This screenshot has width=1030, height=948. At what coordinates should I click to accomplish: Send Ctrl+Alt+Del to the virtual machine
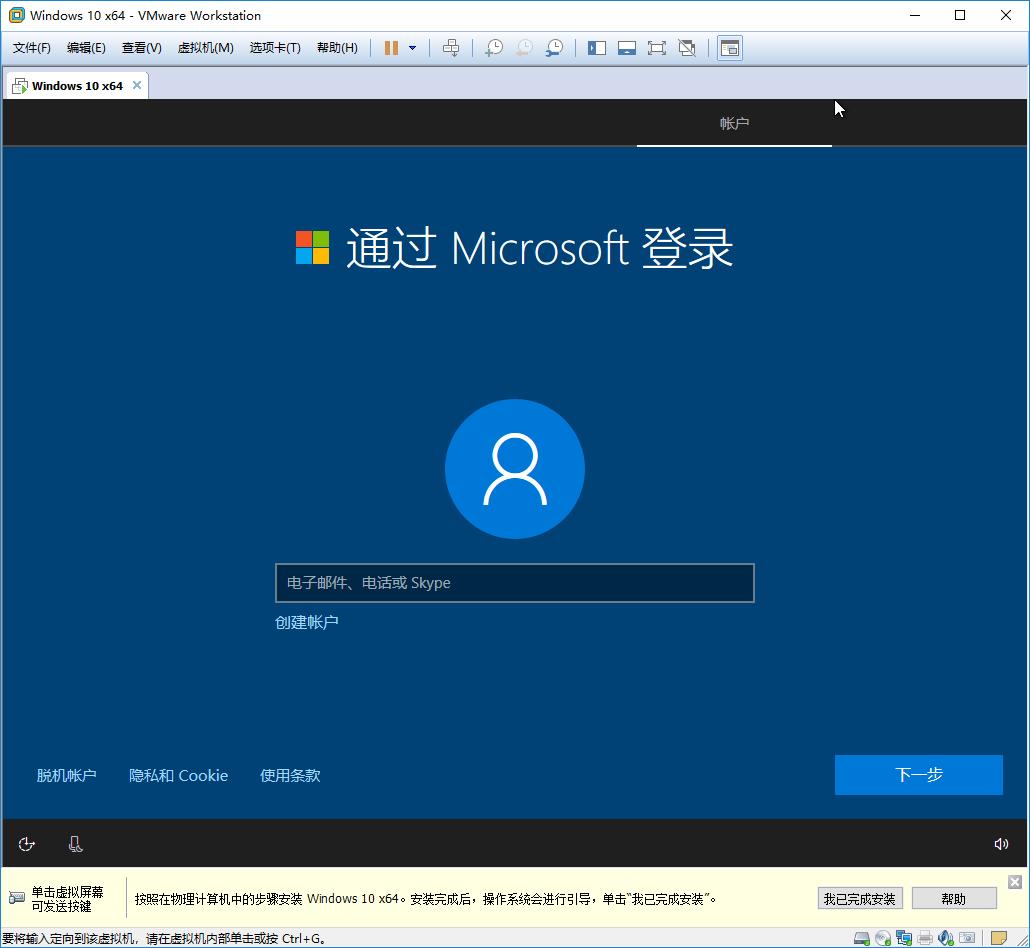451,47
